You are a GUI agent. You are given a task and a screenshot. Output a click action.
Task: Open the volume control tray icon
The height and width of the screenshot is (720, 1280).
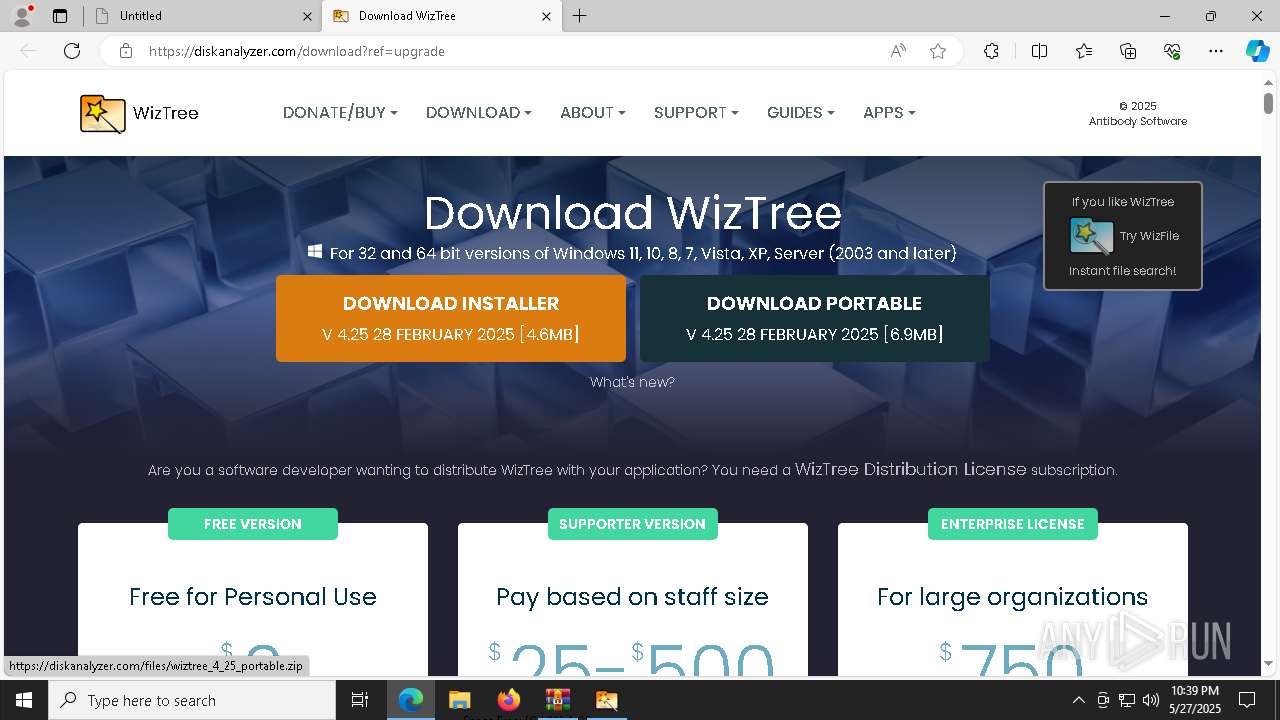pyautogui.click(x=1151, y=700)
